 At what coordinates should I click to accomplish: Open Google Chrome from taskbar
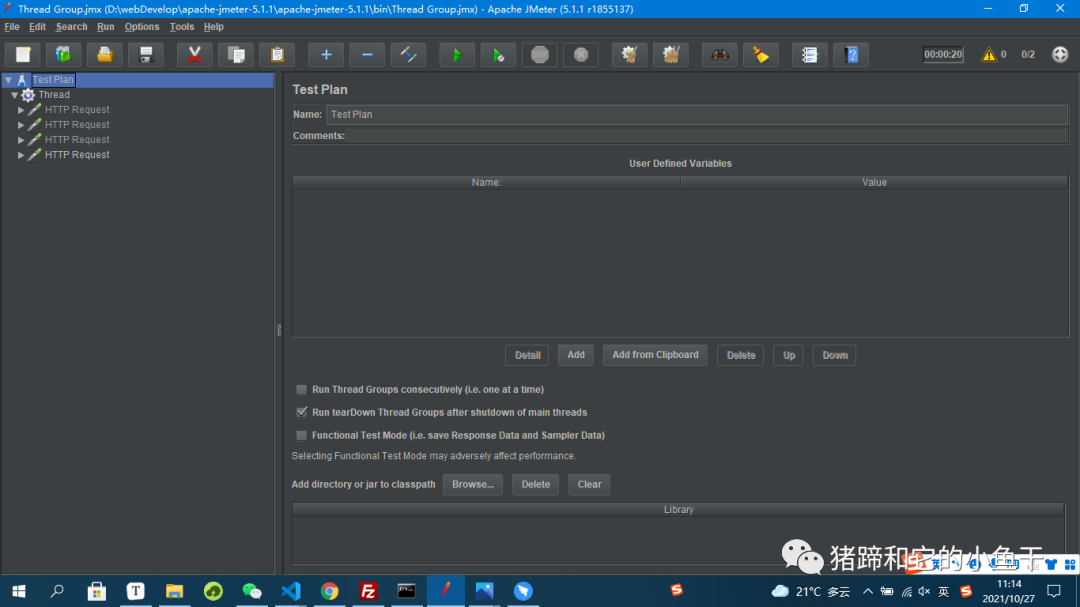(329, 591)
